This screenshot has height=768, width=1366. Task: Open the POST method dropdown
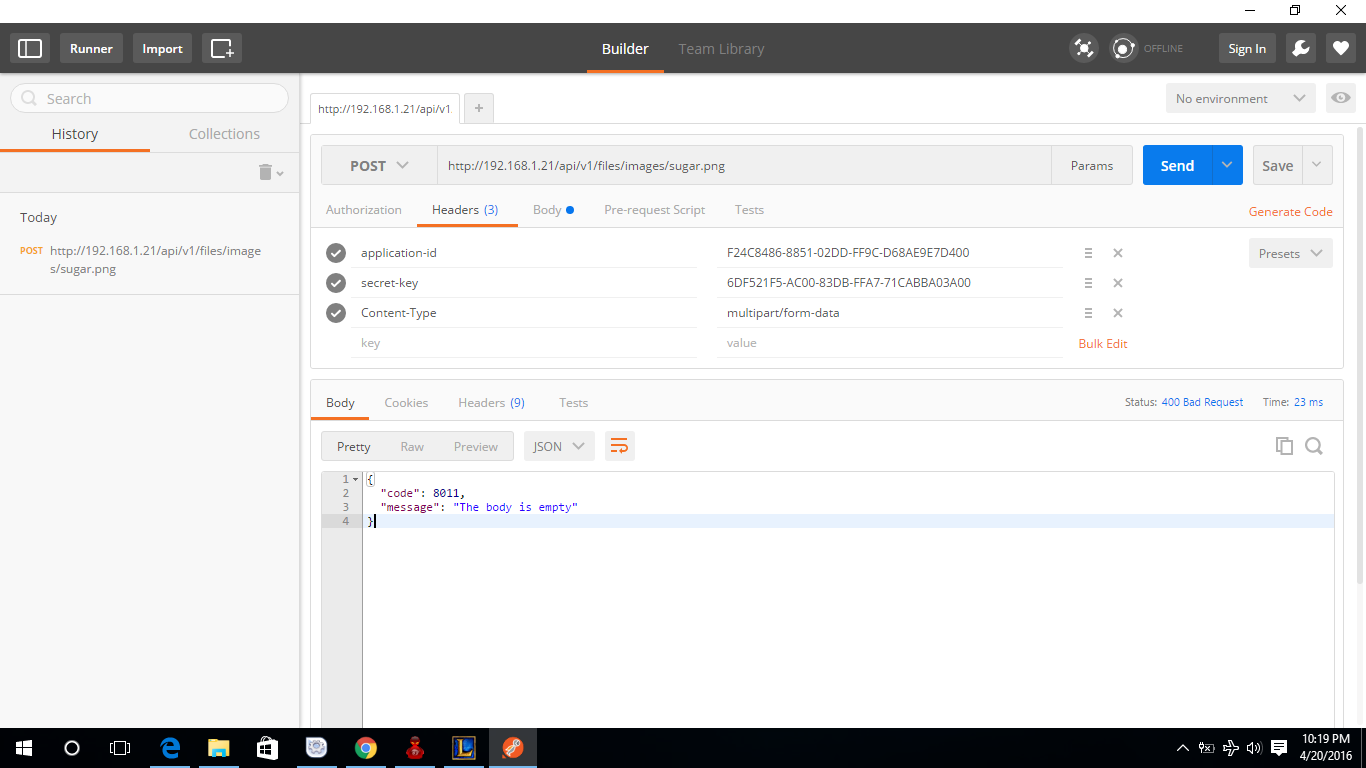pos(379,166)
